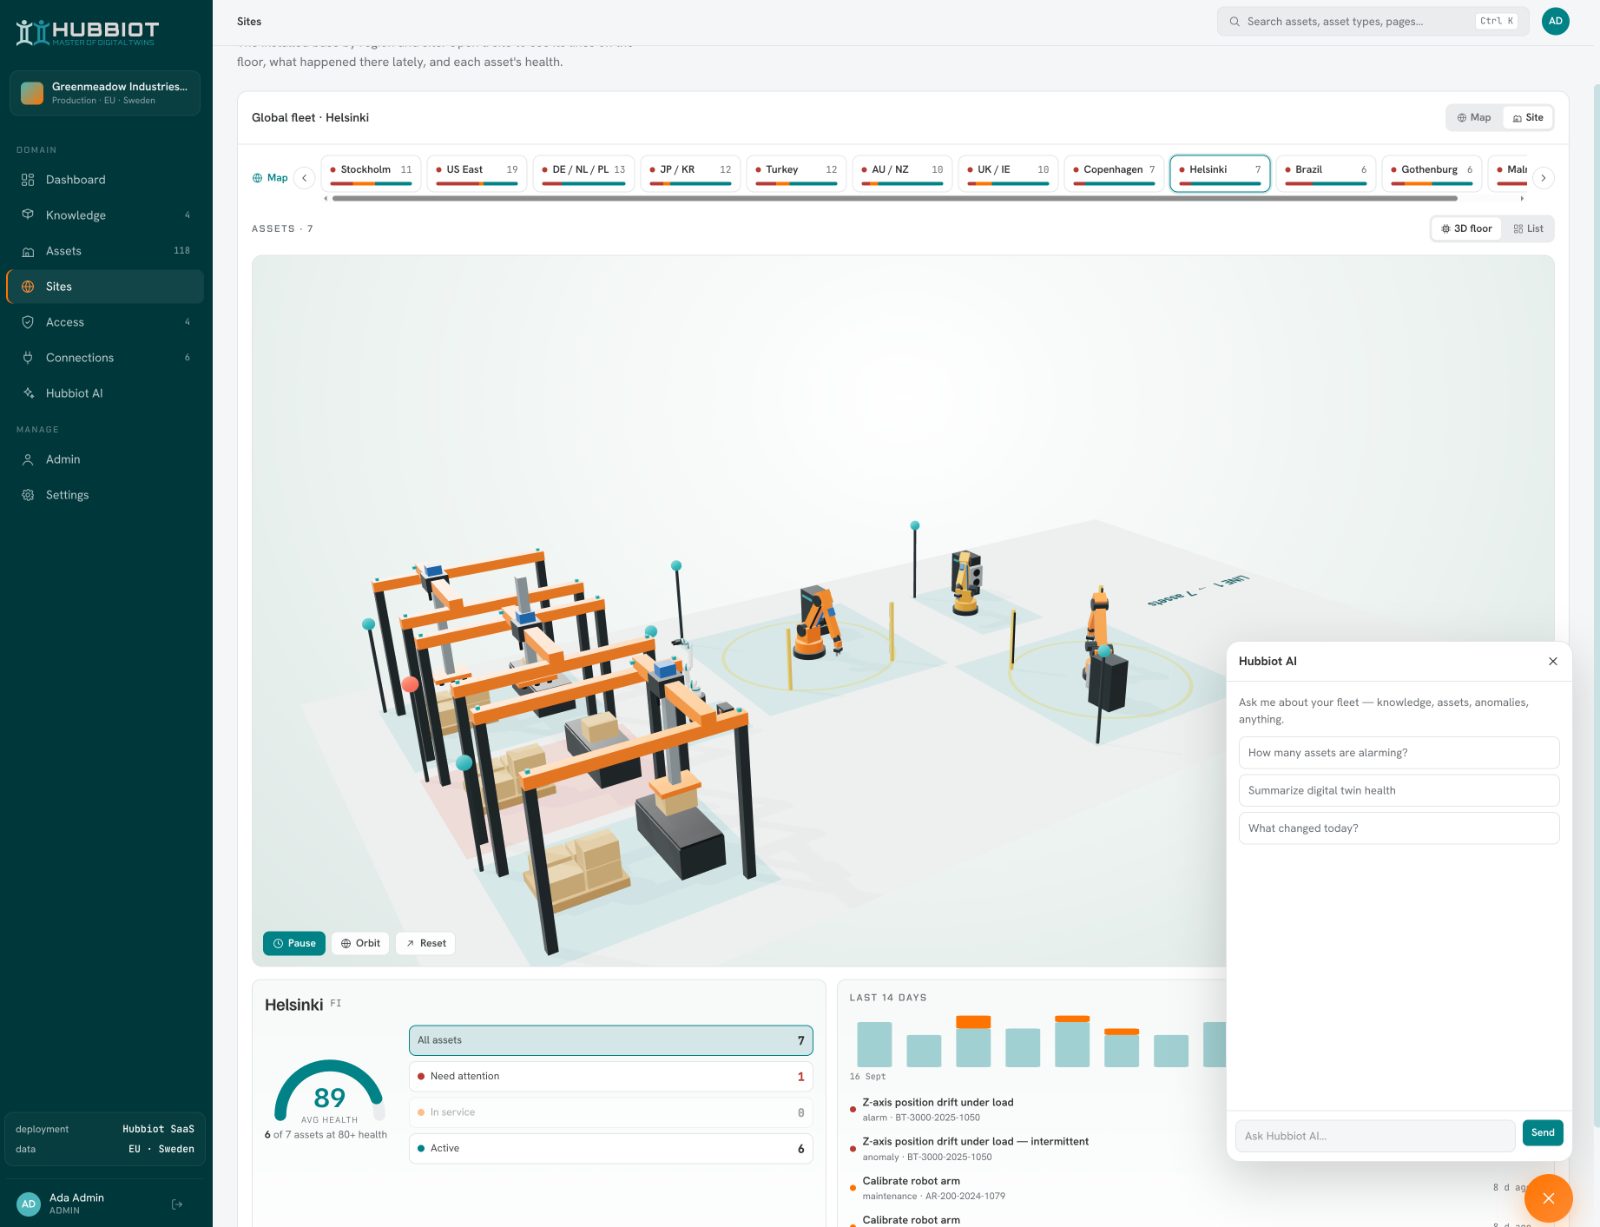Viewport: 1600px width, 1227px height.
Task: Reset the 3D floor camera
Action: [x=425, y=943]
